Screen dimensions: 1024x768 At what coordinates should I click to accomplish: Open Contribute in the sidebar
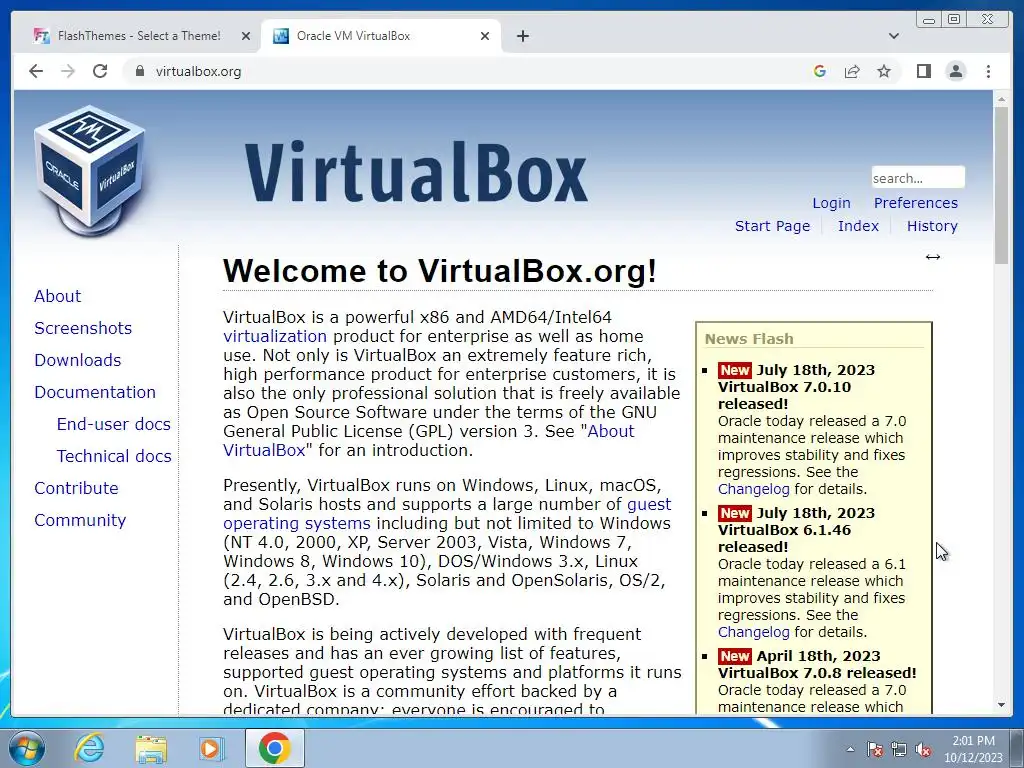click(76, 488)
